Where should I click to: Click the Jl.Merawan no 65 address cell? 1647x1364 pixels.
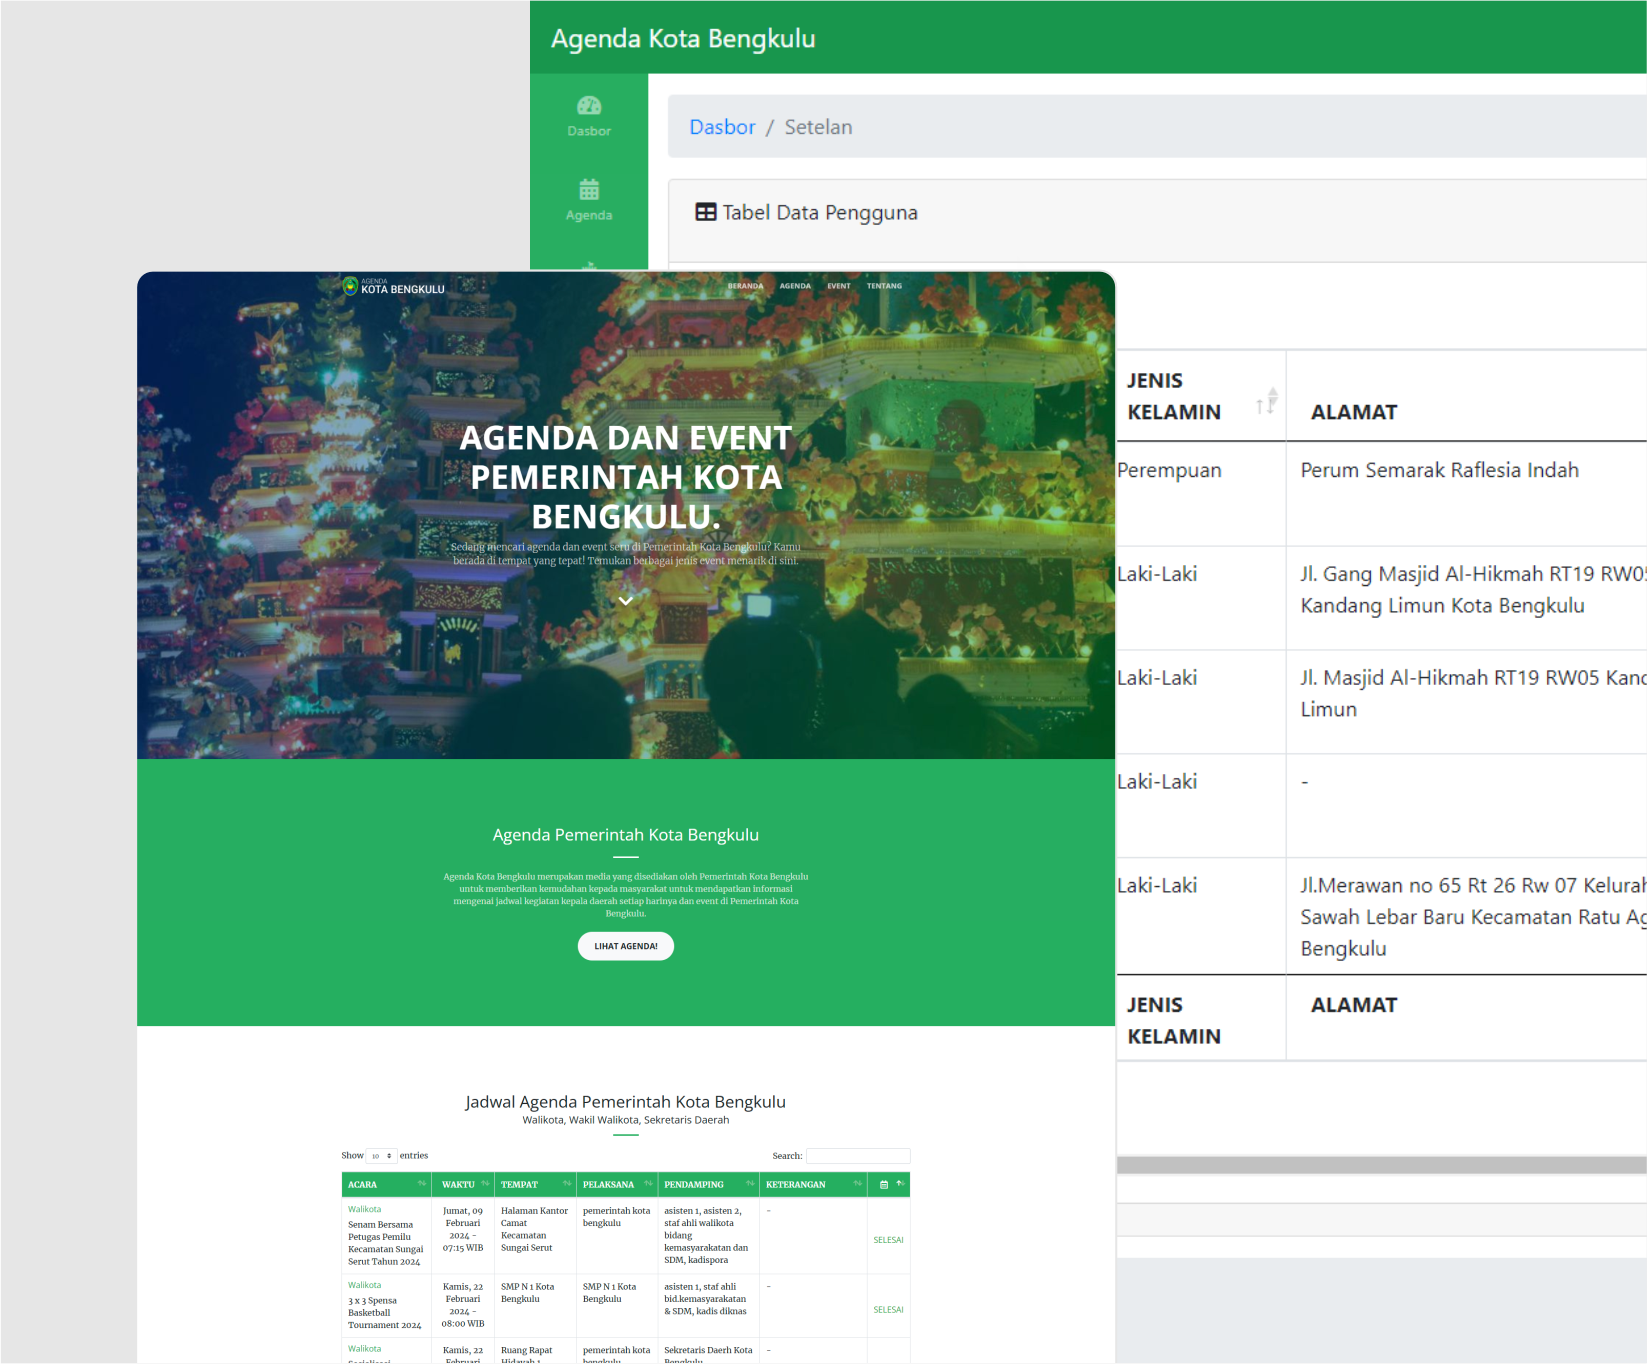[1473, 917]
